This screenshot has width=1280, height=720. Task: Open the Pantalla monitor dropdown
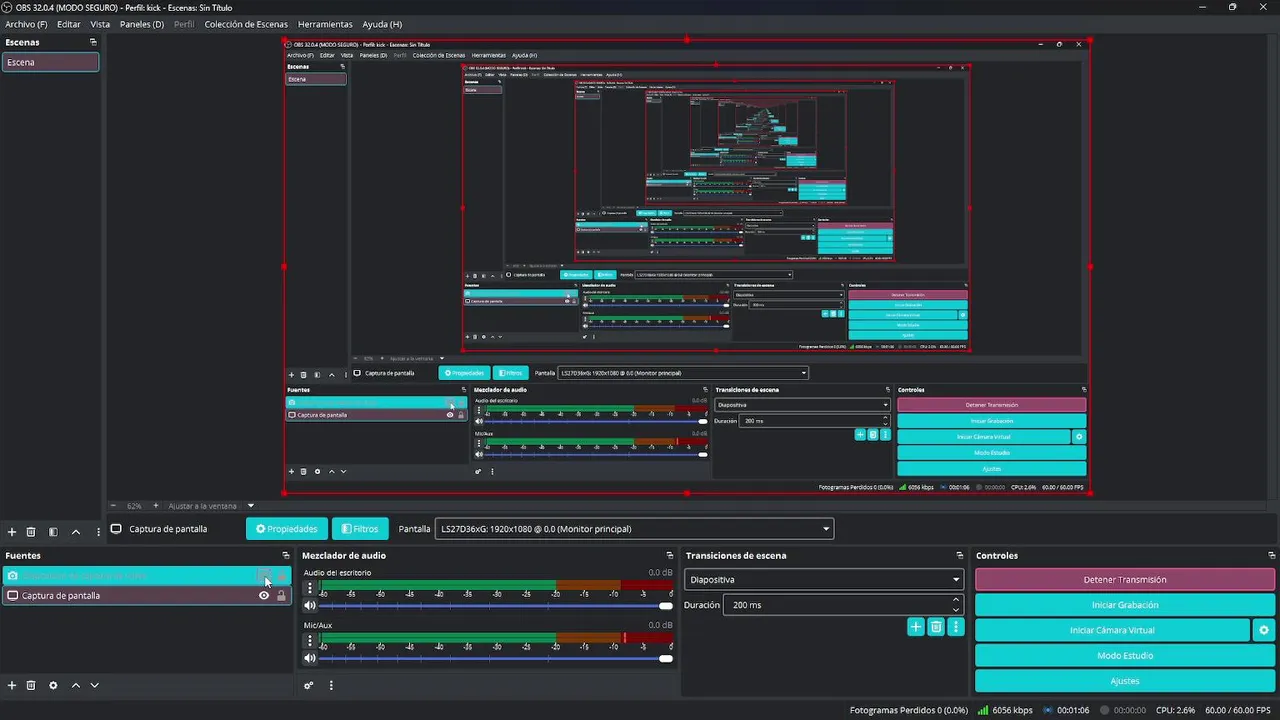[x=634, y=529]
